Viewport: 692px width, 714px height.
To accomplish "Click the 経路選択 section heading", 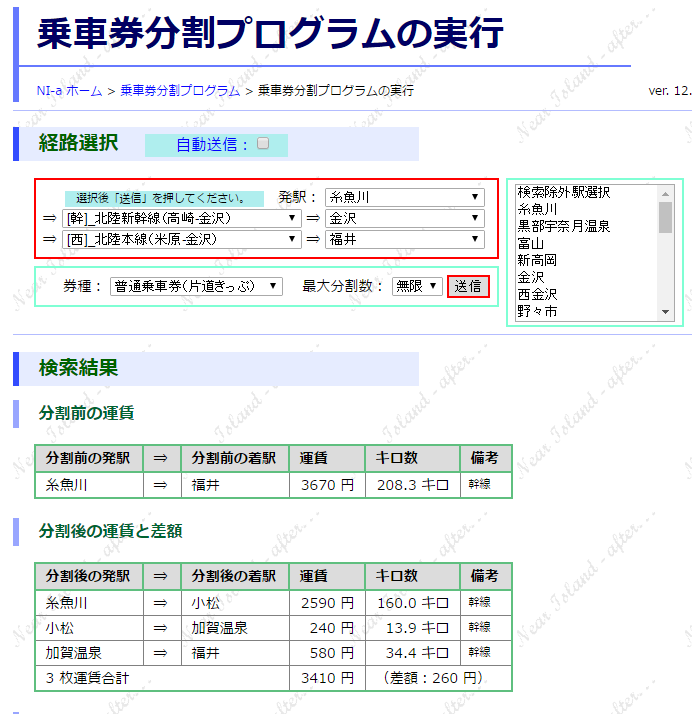I will pos(79,143).
